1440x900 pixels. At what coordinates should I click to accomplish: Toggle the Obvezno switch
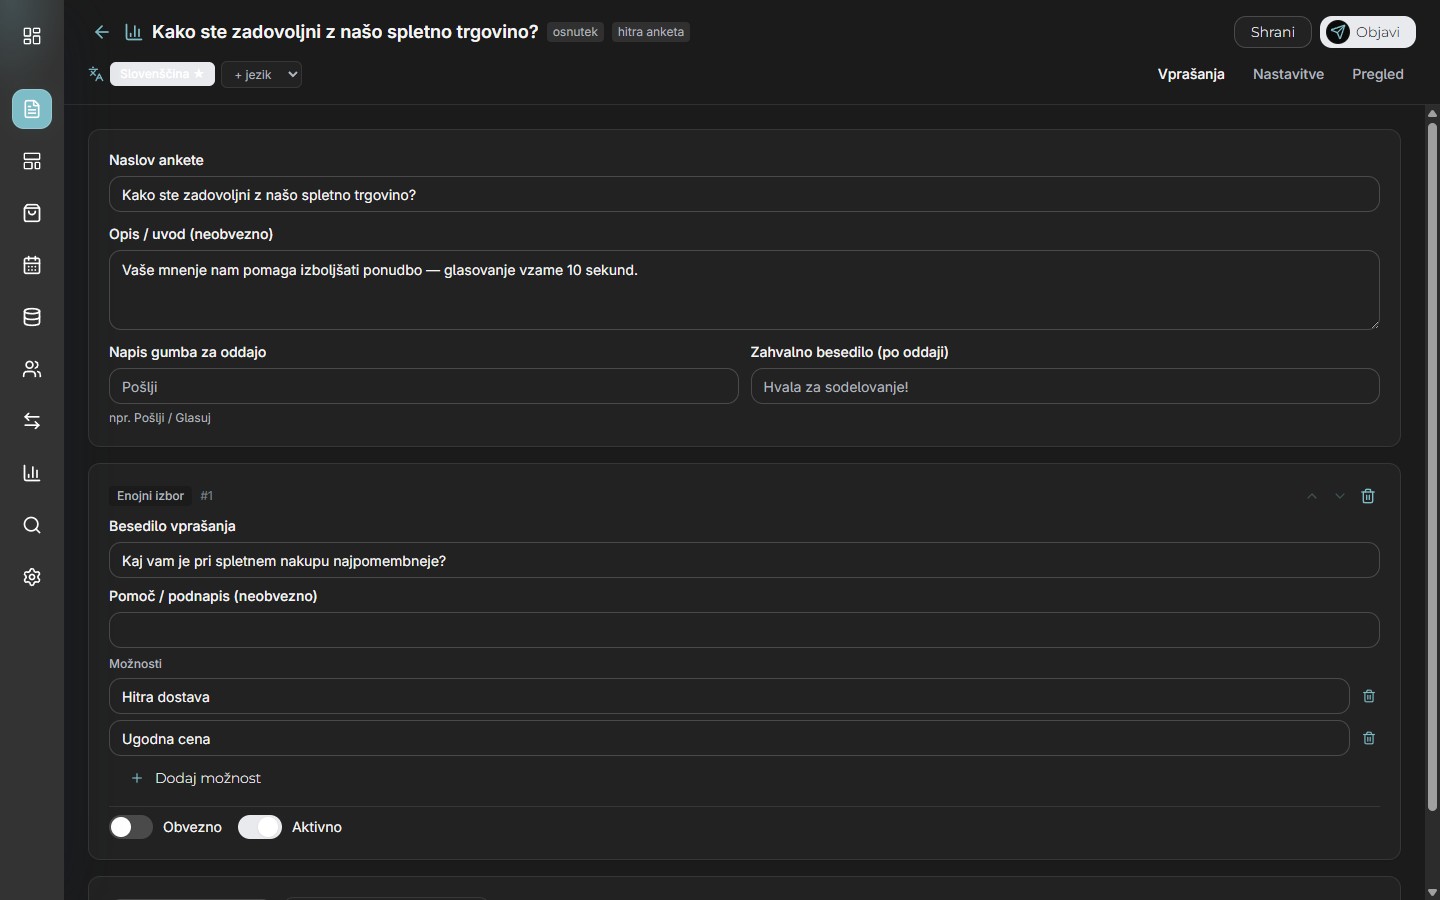click(131, 827)
